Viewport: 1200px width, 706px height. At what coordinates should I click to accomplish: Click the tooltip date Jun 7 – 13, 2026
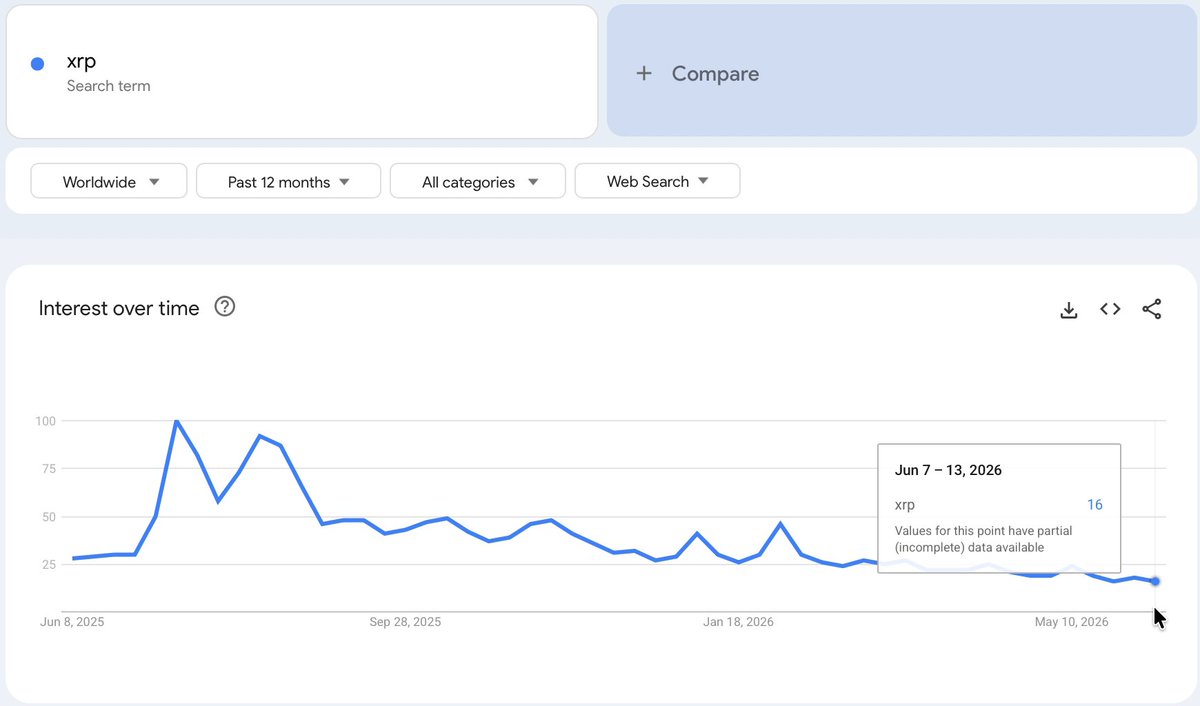(948, 470)
